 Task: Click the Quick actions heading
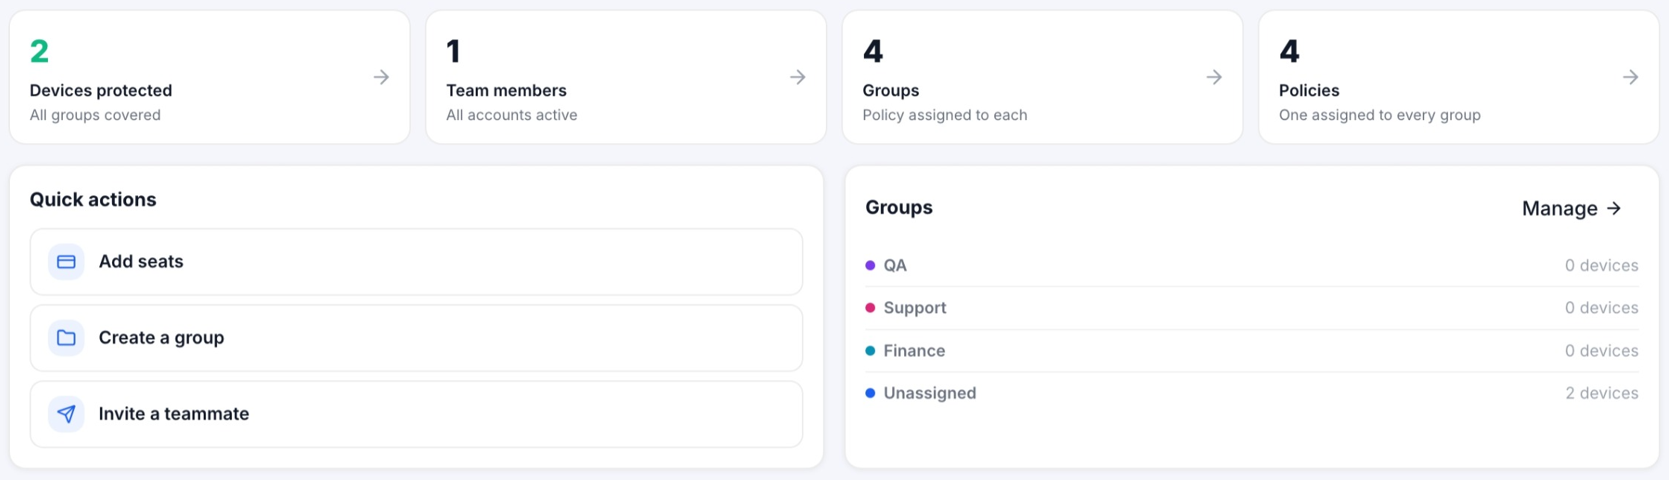click(x=93, y=199)
